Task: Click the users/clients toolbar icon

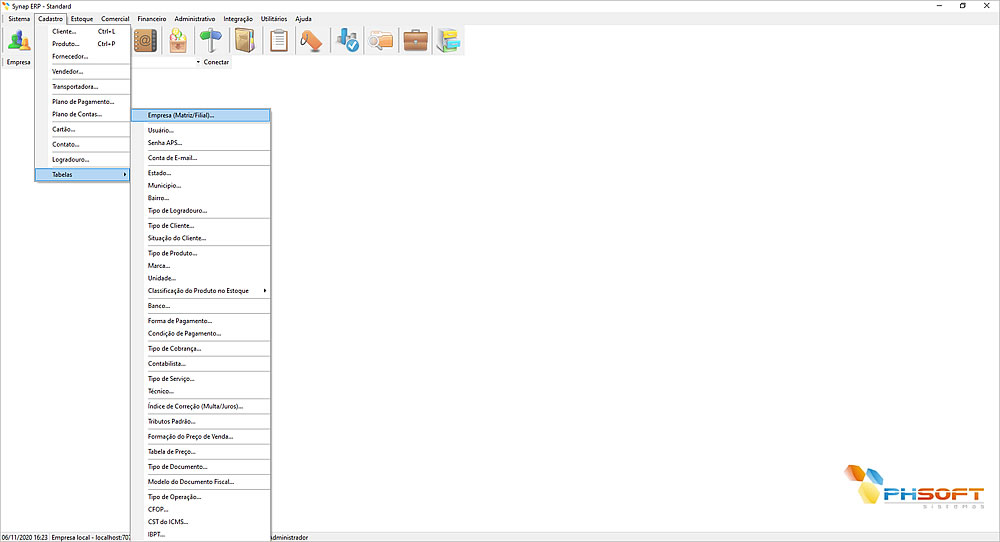Action: click(x=17, y=41)
